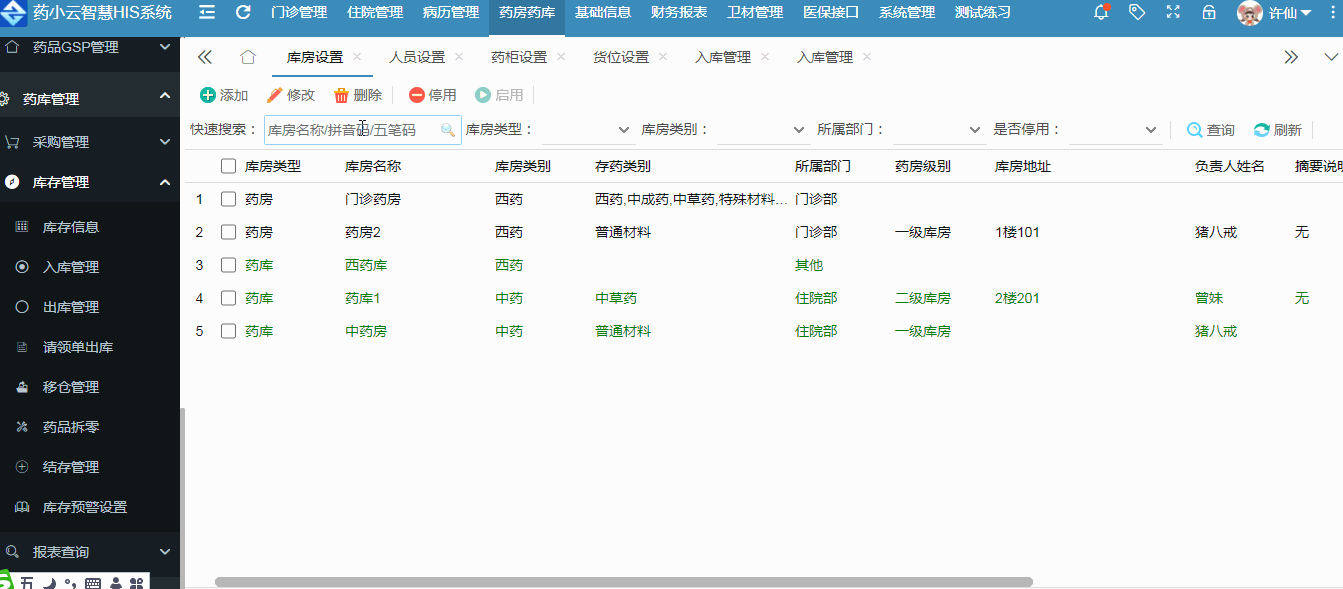Toggle the select-all header checkbox
The height and width of the screenshot is (589, 1343).
click(228, 166)
